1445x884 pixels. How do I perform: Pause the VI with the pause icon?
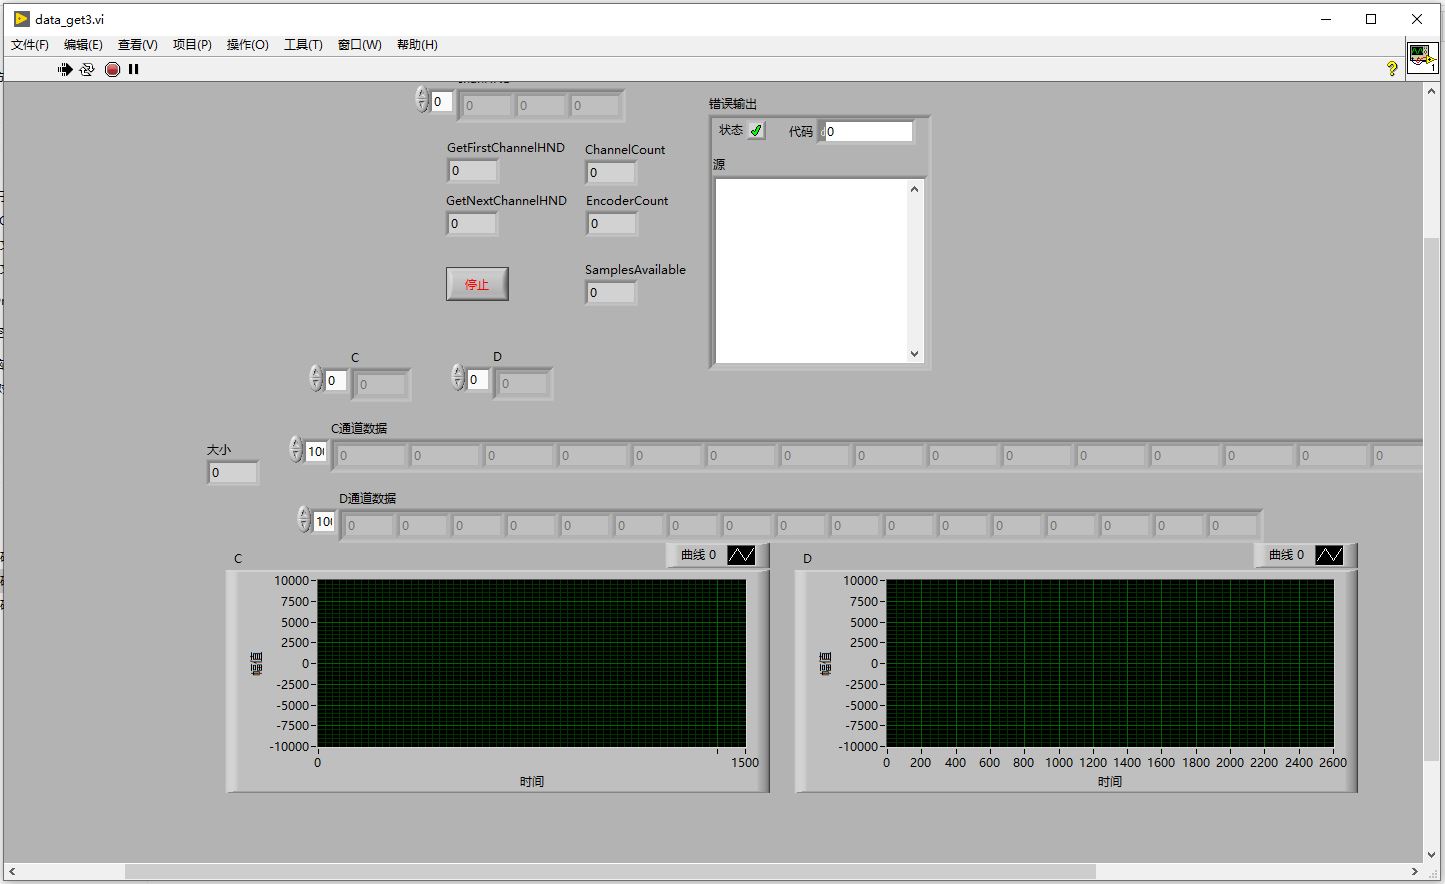pyautogui.click(x=133, y=69)
